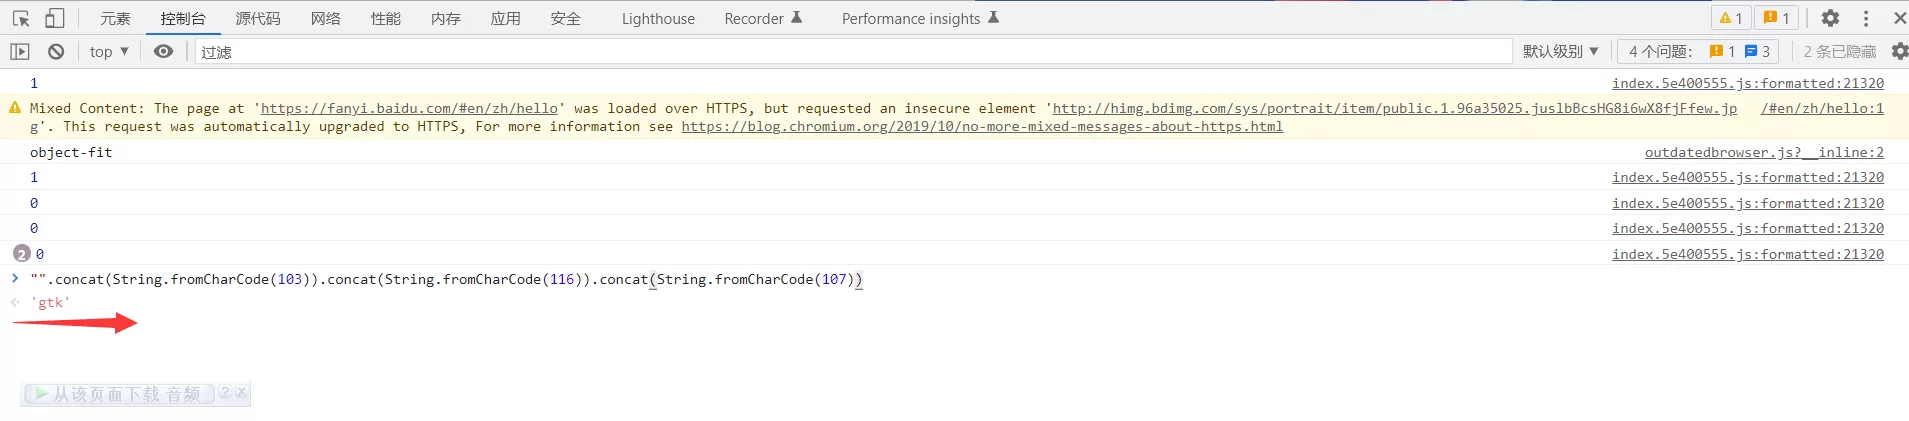Click the yellow warning count badge

click(1731, 18)
